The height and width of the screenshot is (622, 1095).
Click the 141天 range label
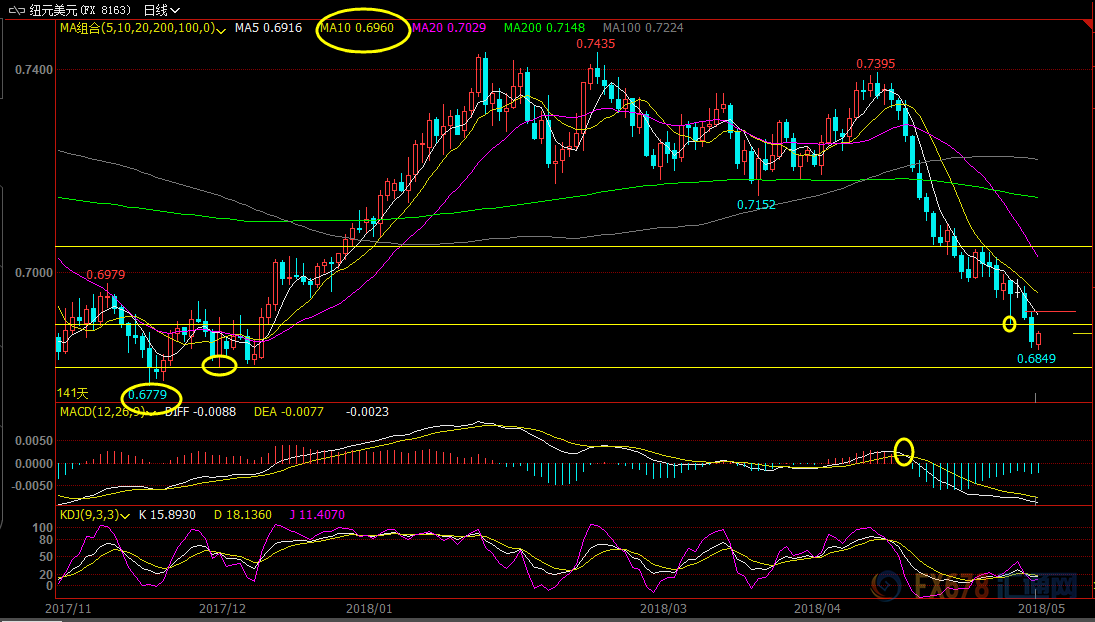pyautogui.click(x=73, y=394)
